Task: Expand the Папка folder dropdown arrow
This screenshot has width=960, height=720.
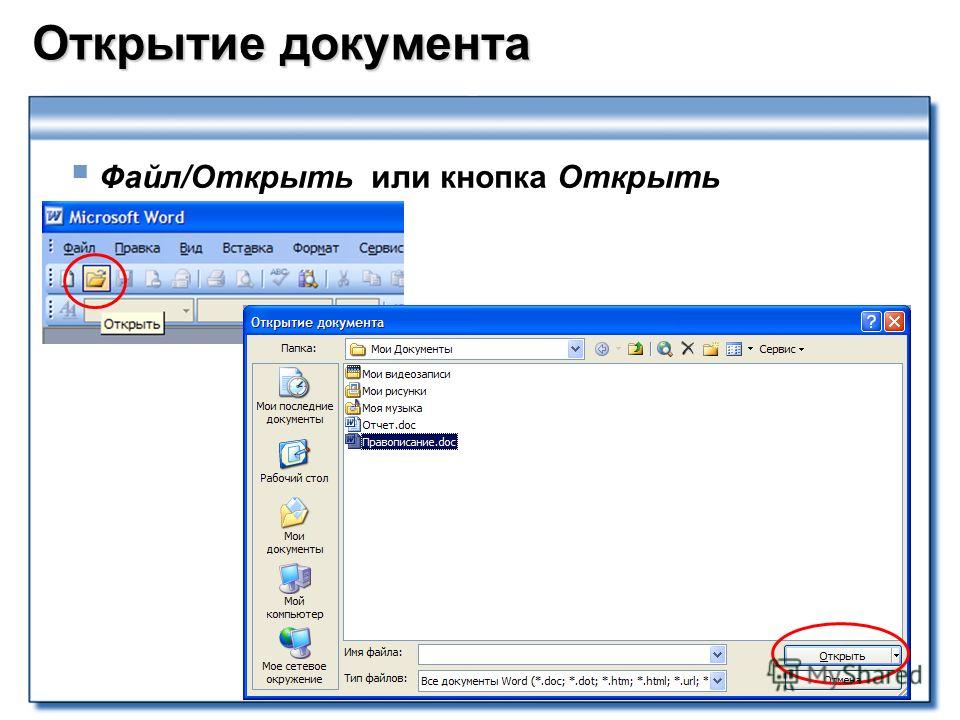Action: click(x=575, y=349)
